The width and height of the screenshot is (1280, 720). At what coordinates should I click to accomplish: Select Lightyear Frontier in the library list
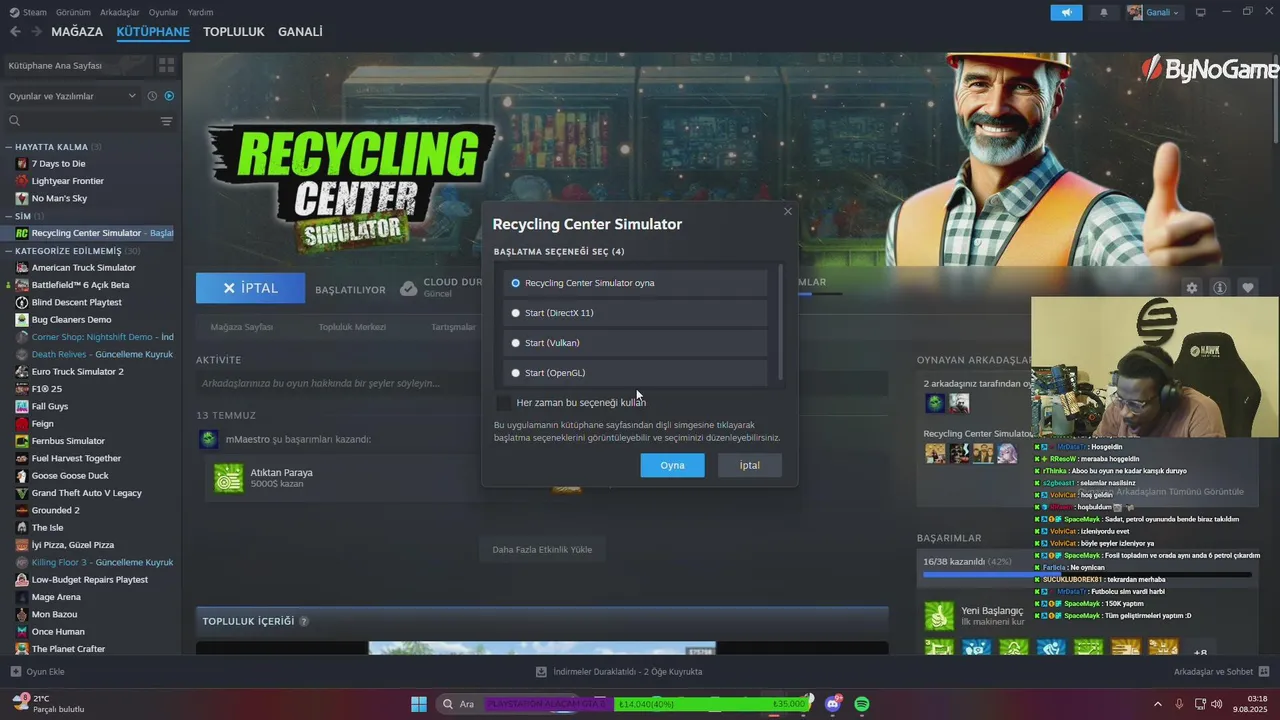(67, 181)
